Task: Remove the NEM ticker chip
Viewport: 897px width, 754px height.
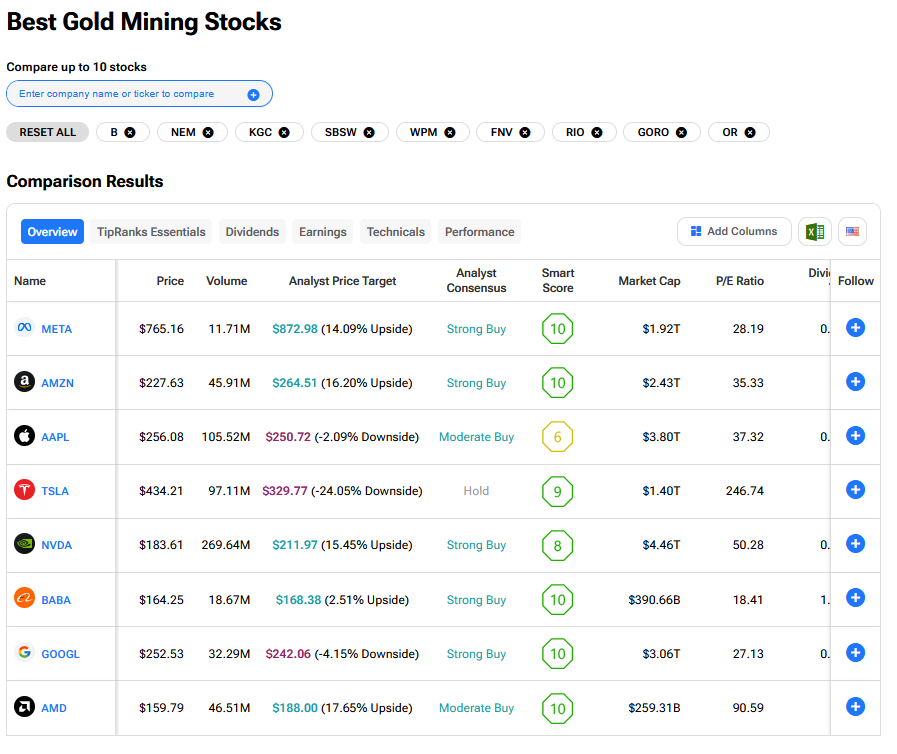Action: [x=208, y=133]
